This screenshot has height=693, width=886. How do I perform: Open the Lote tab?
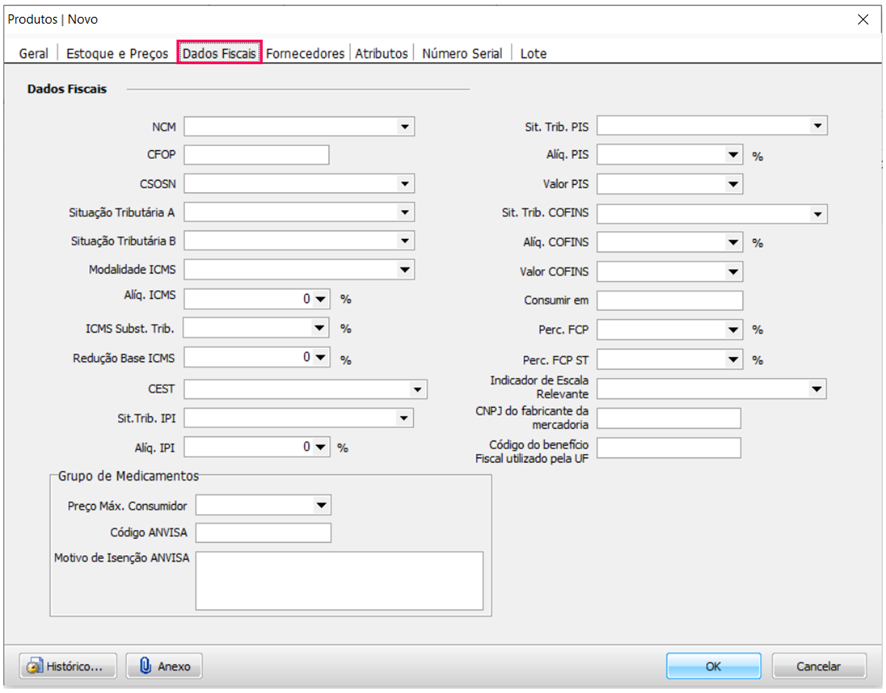tap(533, 54)
